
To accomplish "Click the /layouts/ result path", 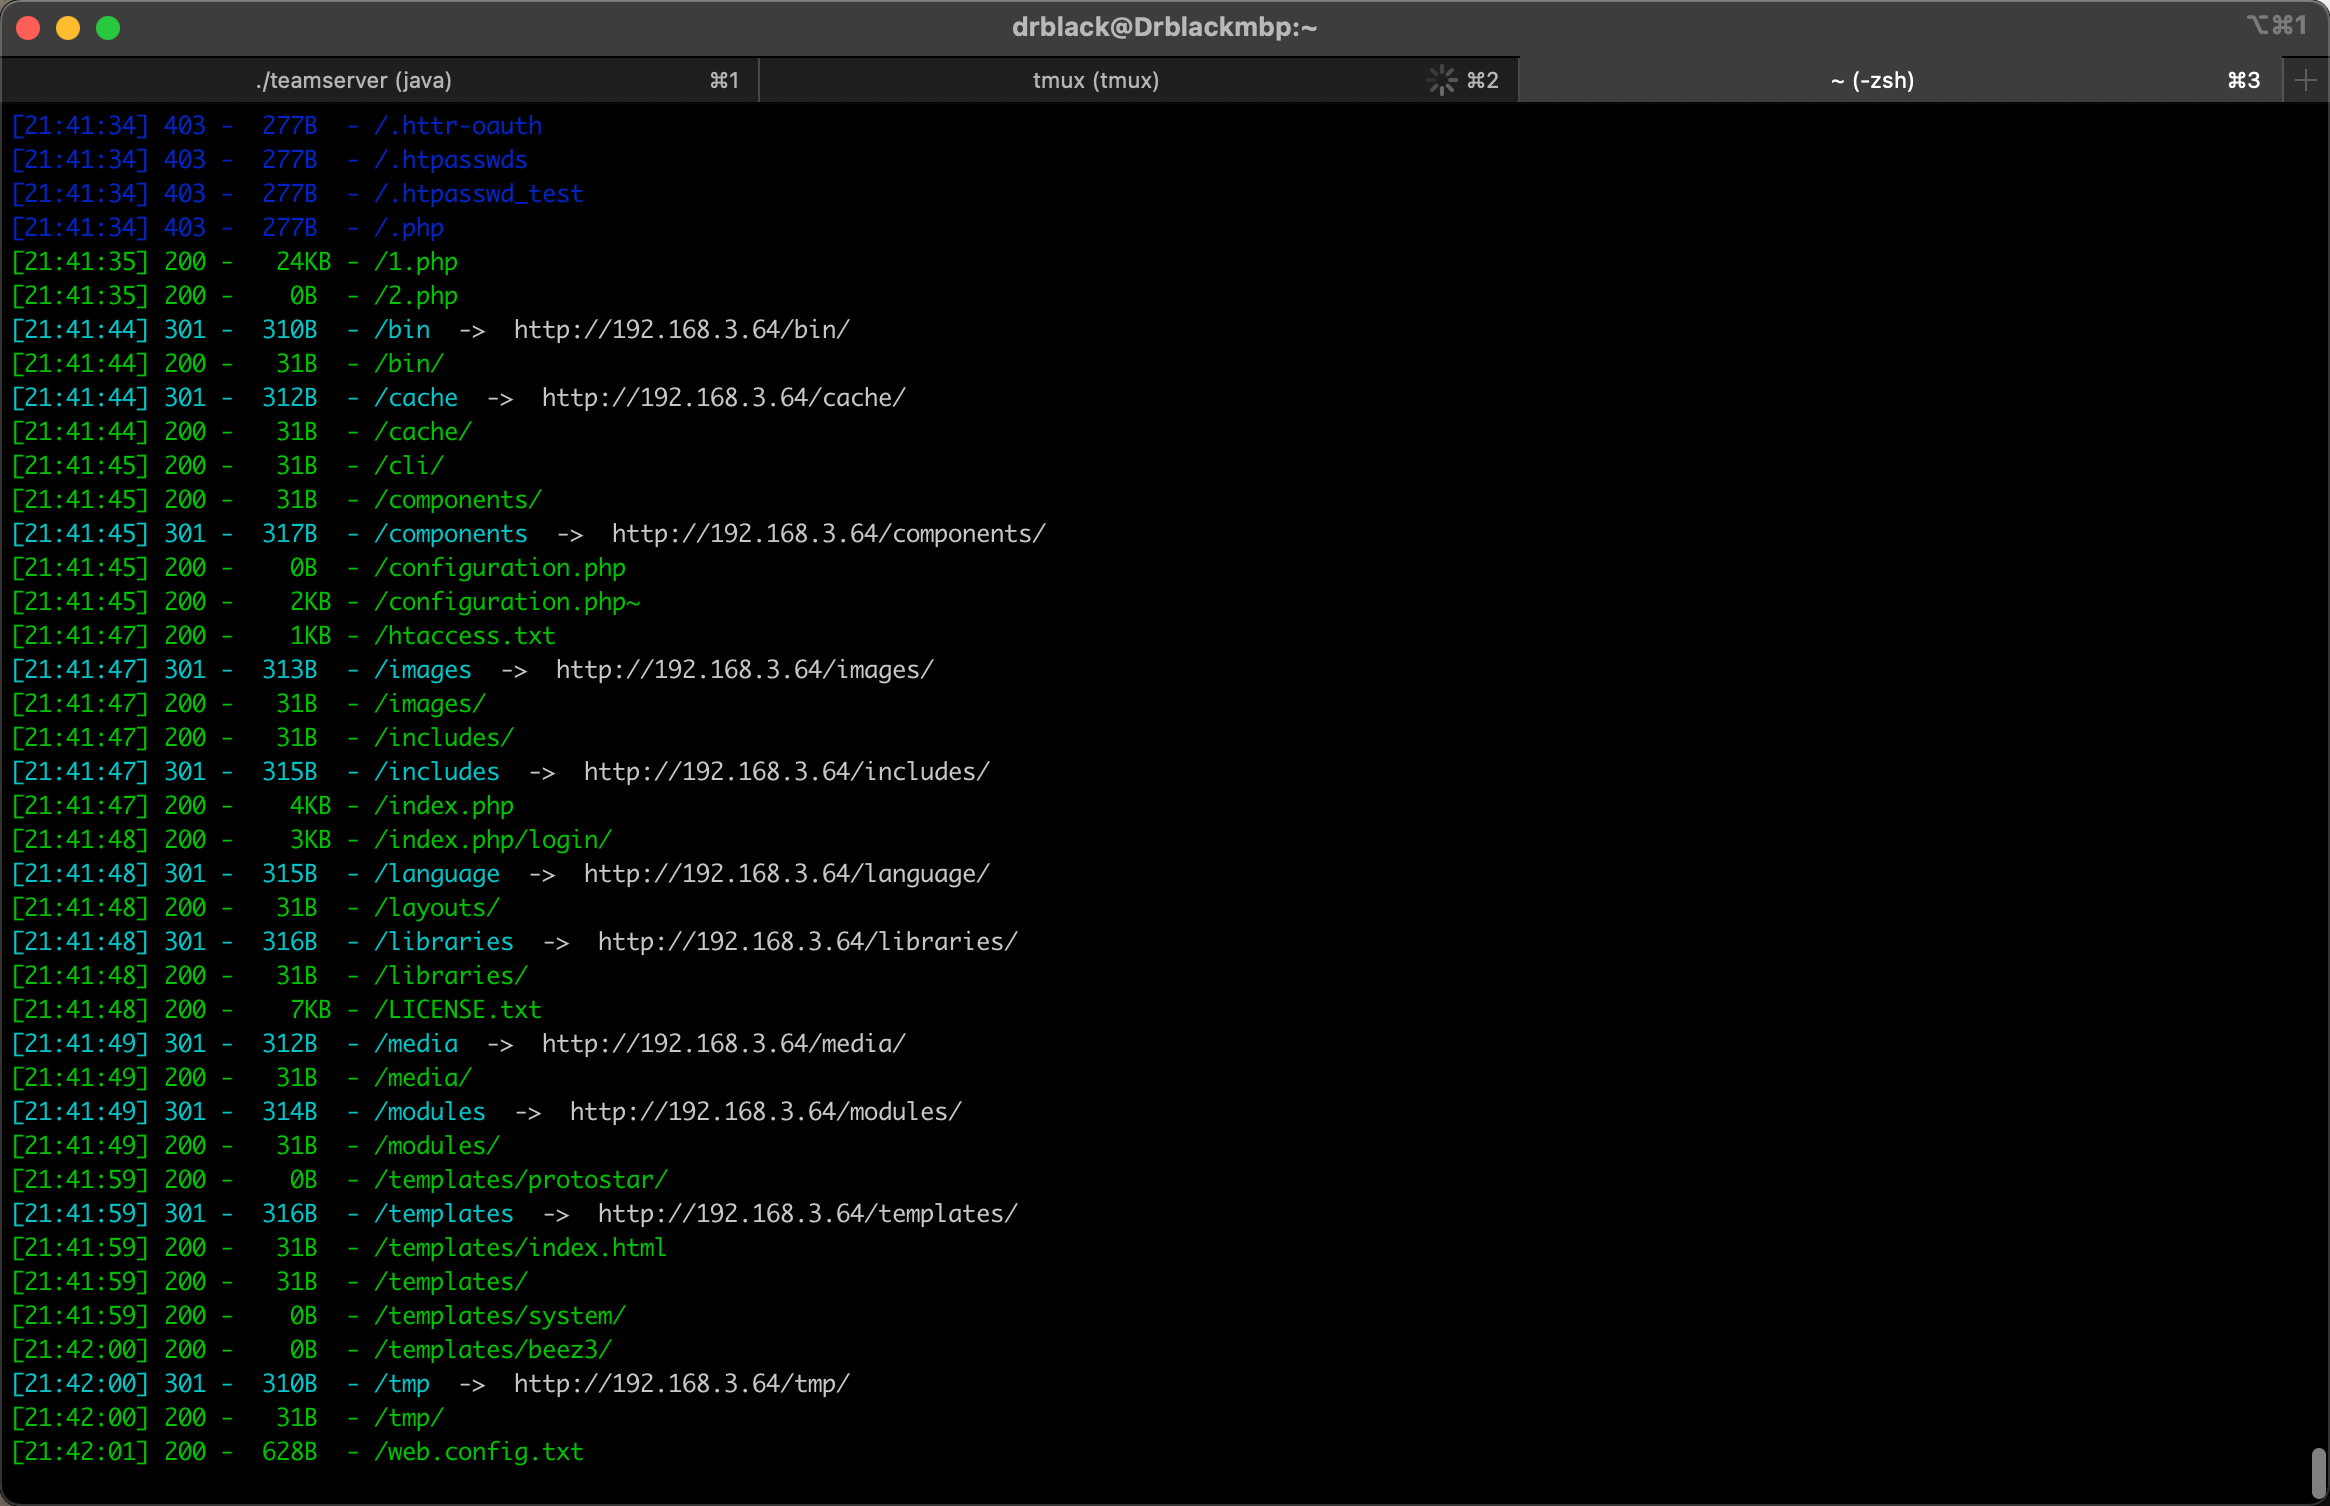I will point(437,908).
